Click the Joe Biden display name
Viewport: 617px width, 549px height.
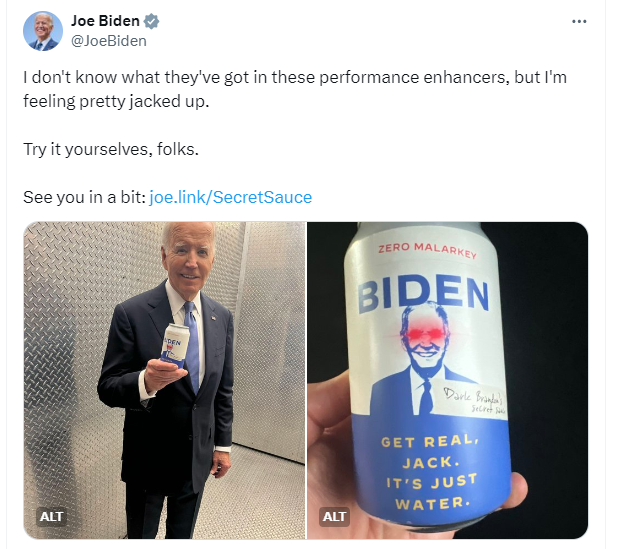coord(105,21)
